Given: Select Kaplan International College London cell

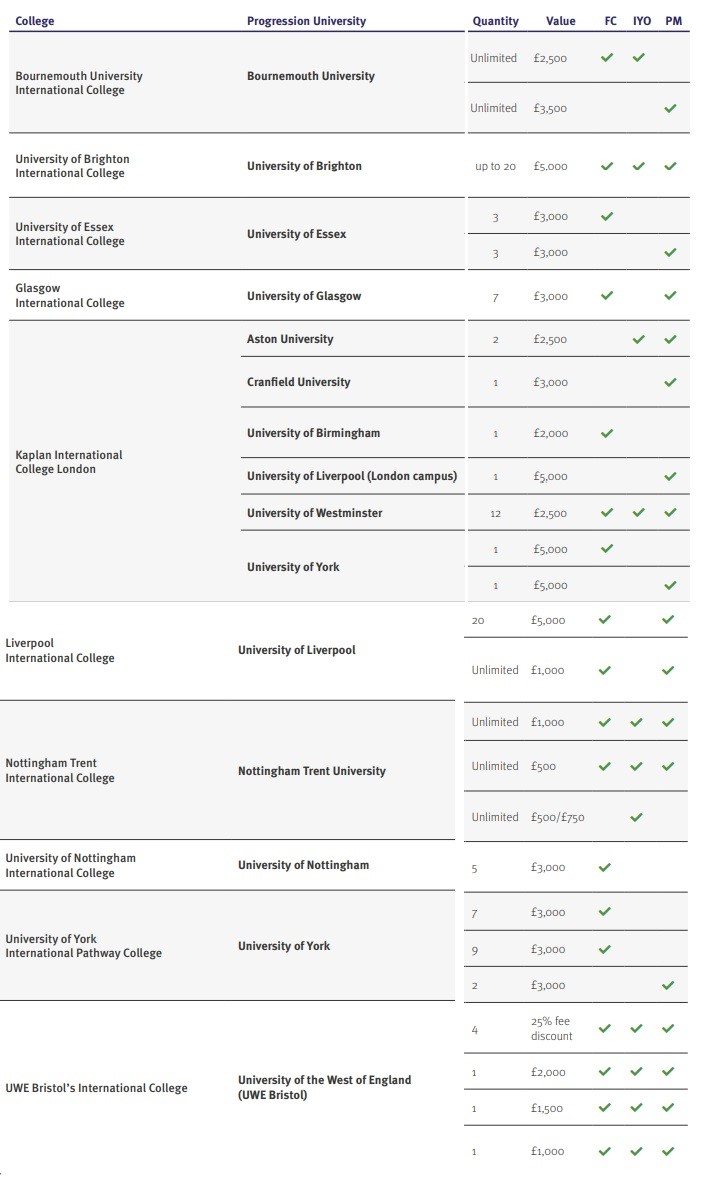Looking at the screenshot, I should [69, 462].
